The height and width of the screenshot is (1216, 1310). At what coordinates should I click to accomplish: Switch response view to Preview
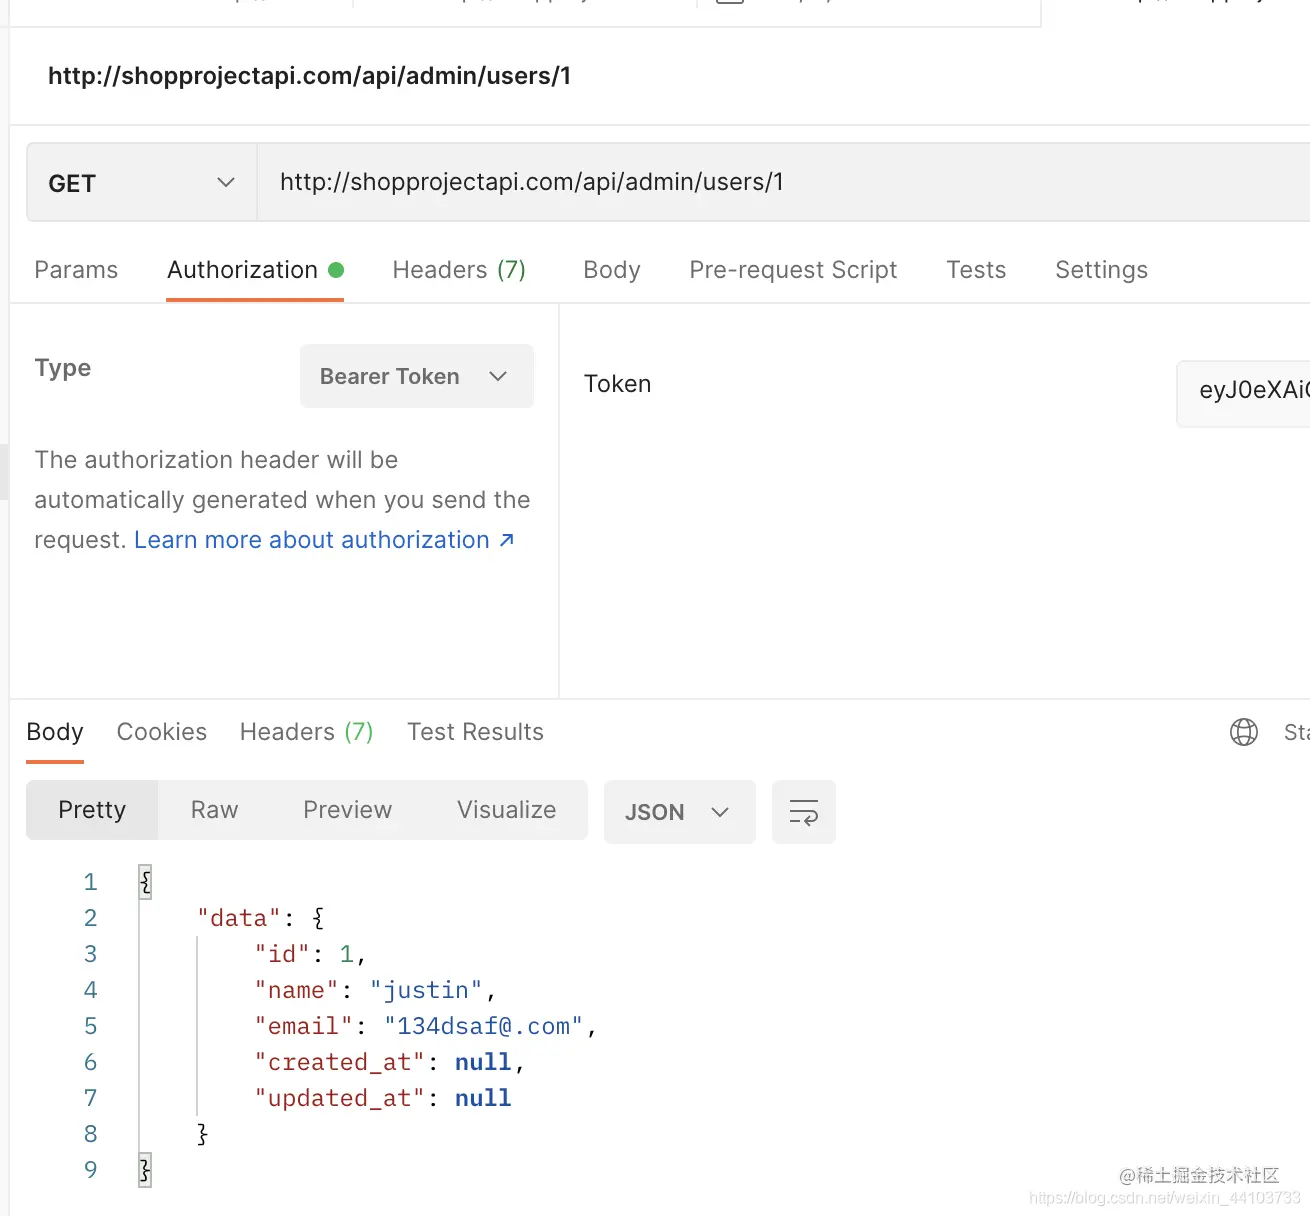347,810
